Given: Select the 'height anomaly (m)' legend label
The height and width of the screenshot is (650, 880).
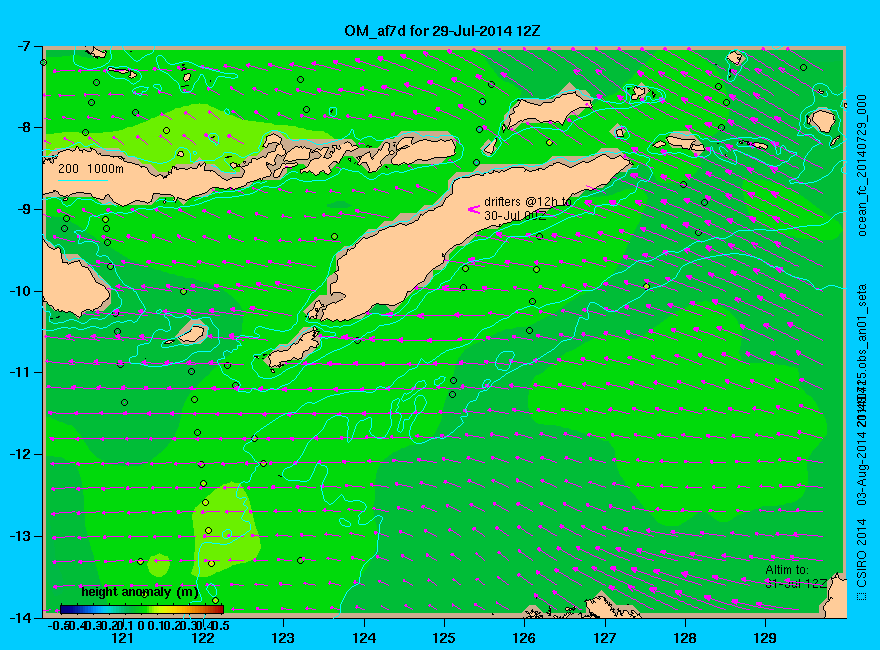Looking at the screenshot, I should click(x=139, y=592).
